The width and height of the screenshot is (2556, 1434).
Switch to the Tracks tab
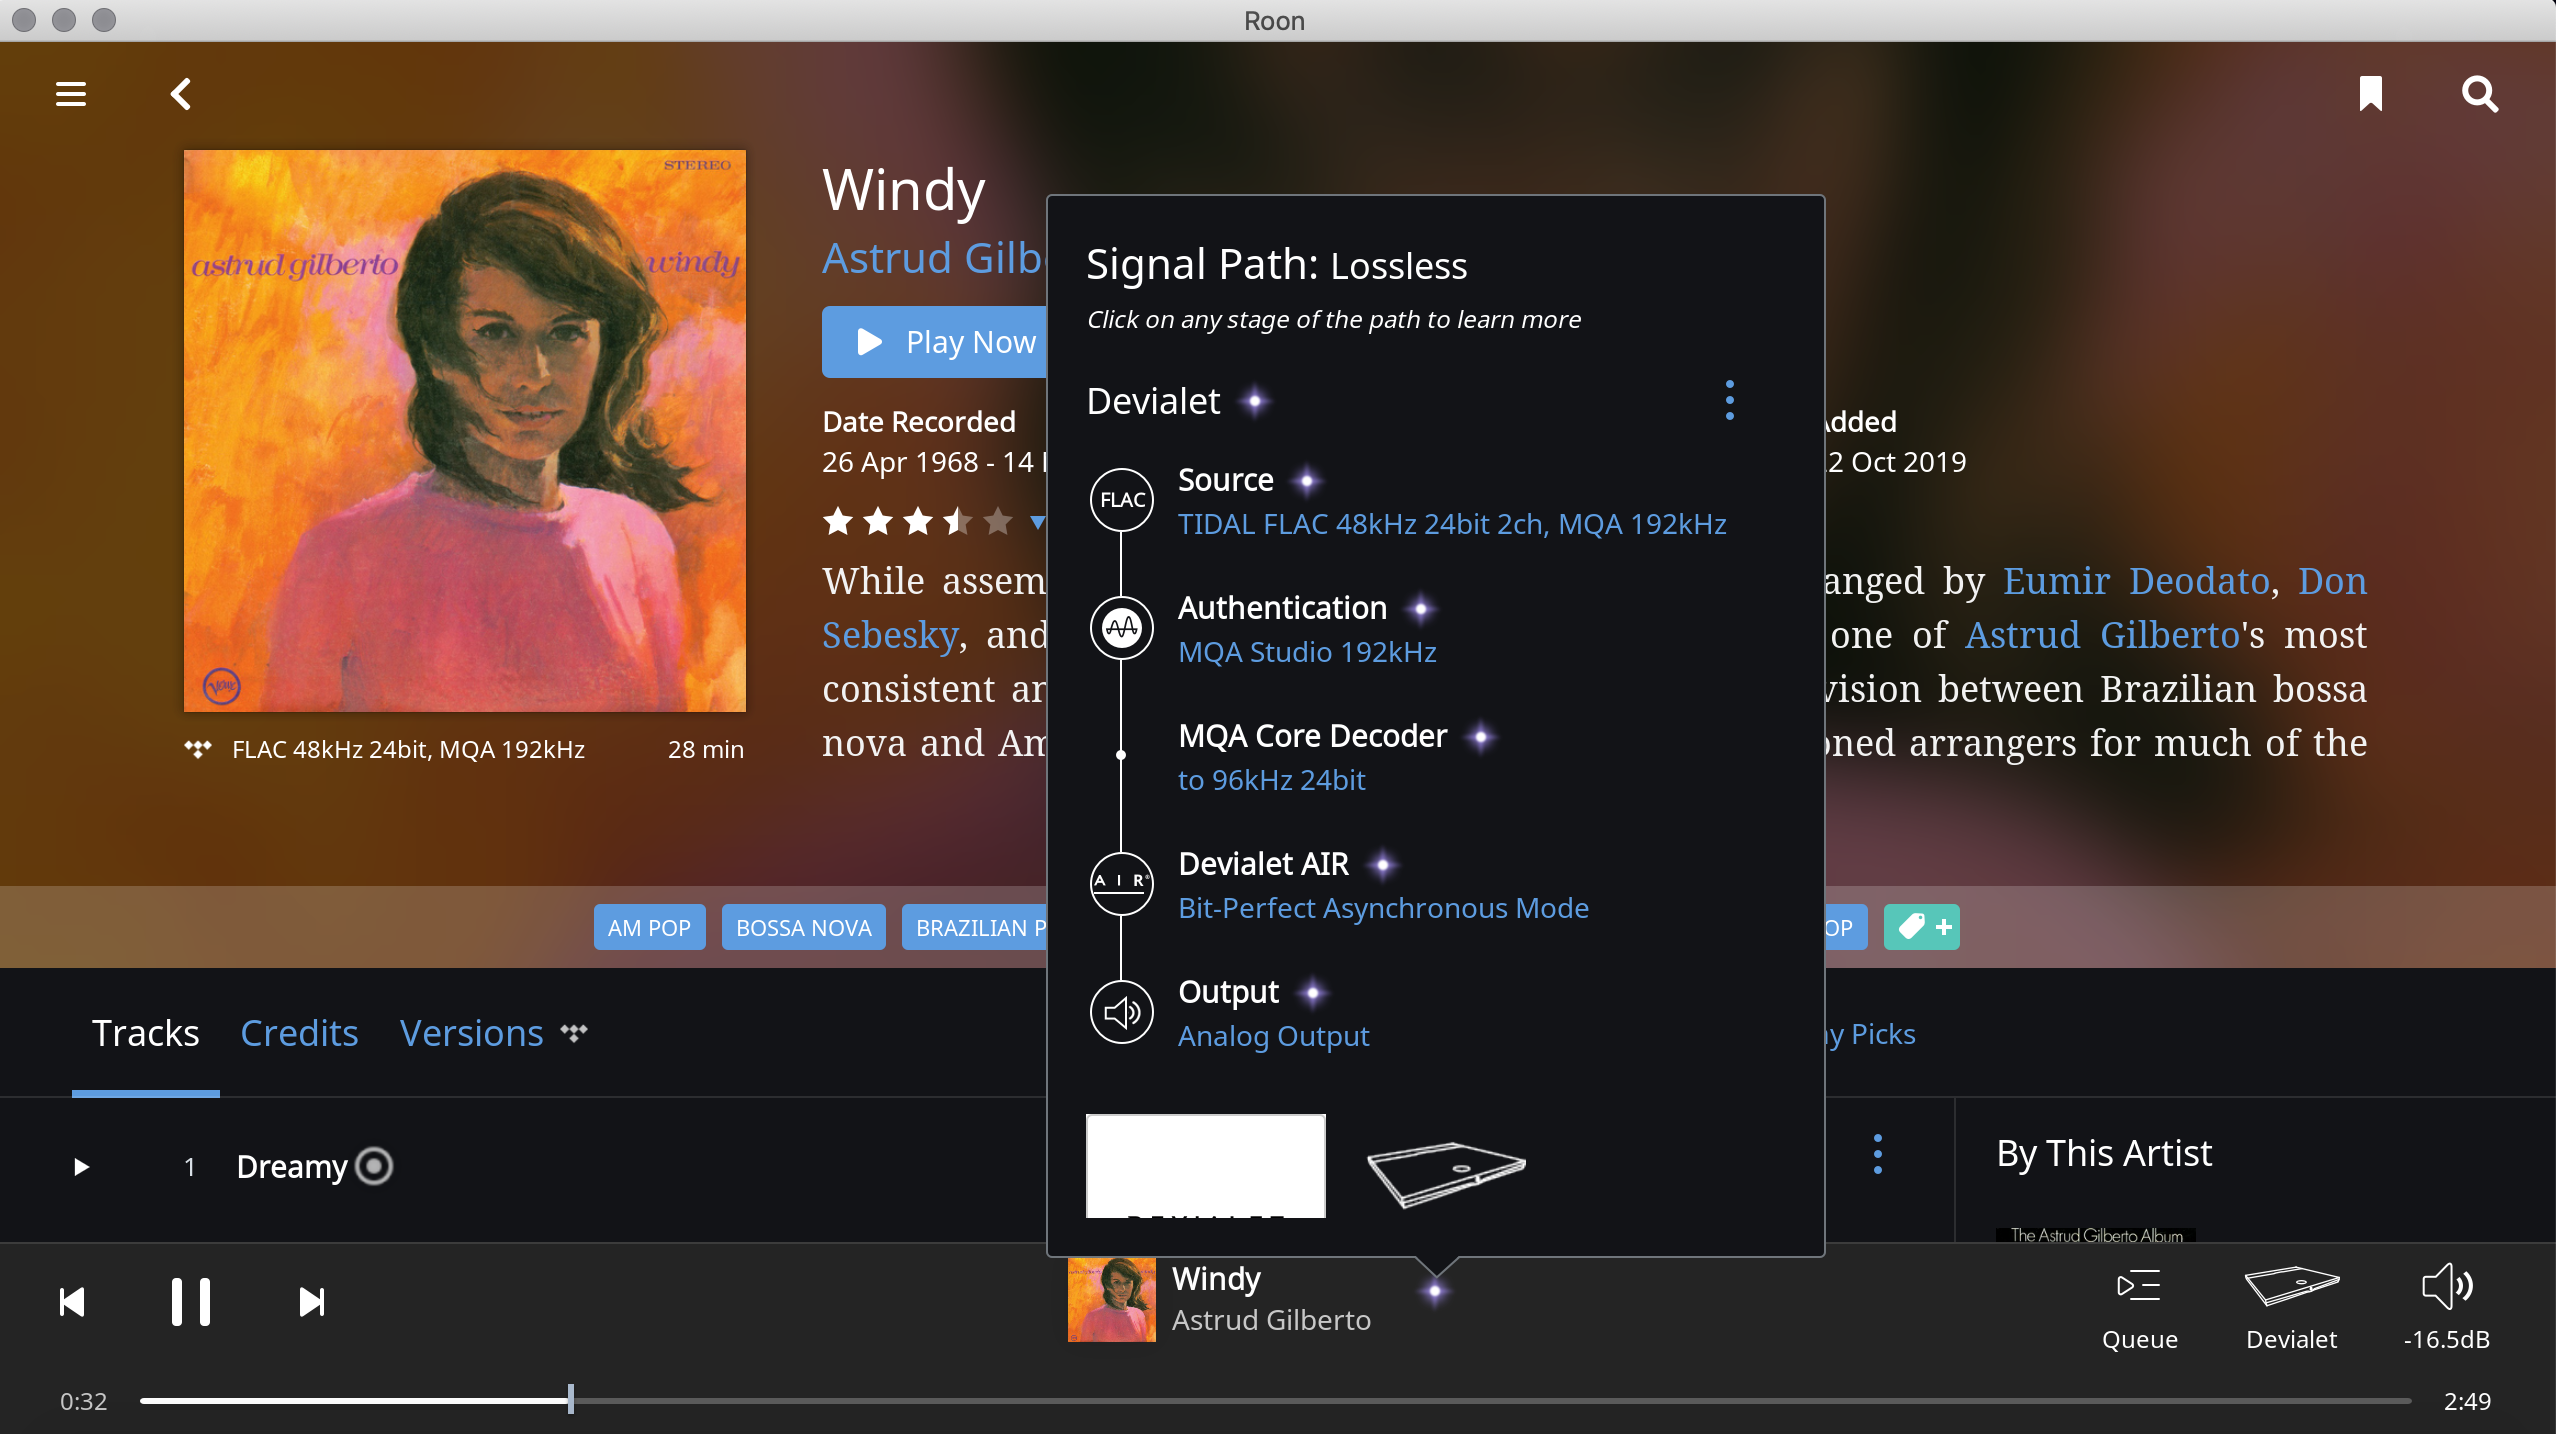(x=145, y=1033)
